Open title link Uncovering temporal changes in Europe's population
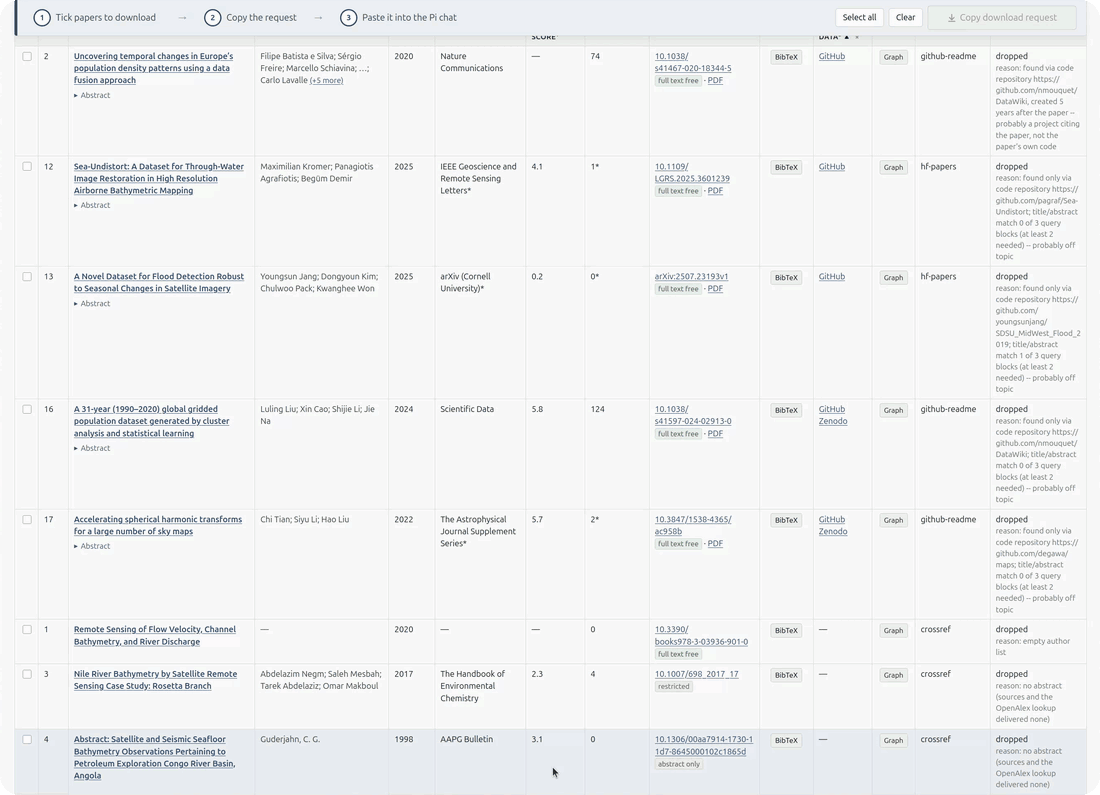This screenshot has width=1100, height=795. (x=153, y=68)
